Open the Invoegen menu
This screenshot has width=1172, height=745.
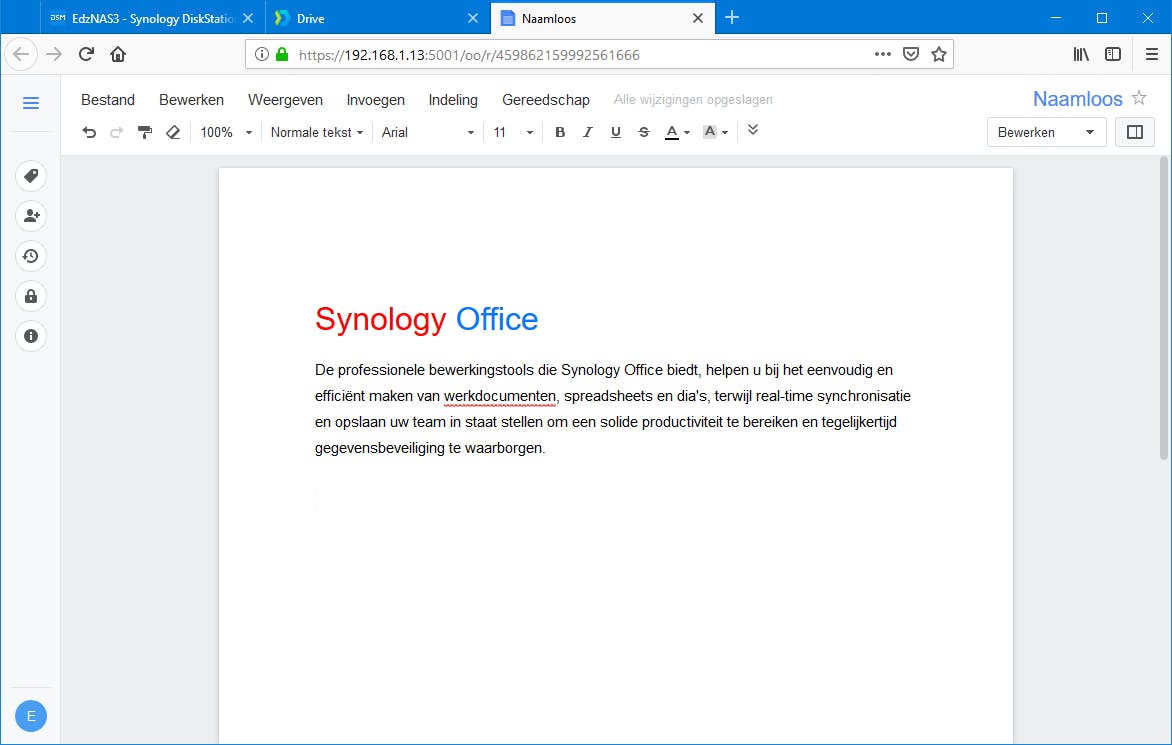pos(375,99)
